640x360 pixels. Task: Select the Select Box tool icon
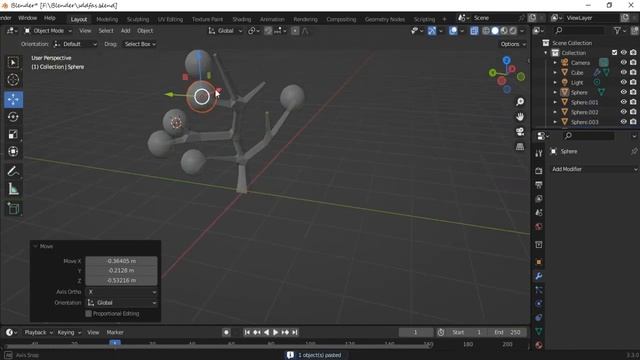coord(13,62)
